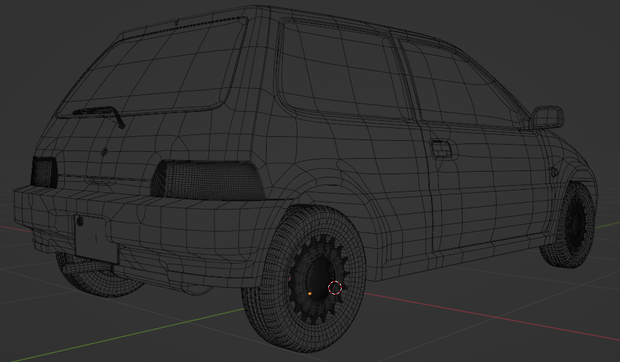This screenshot has width=620, height=362.
Task: Click the red X axis line
Action: [491, 316]
